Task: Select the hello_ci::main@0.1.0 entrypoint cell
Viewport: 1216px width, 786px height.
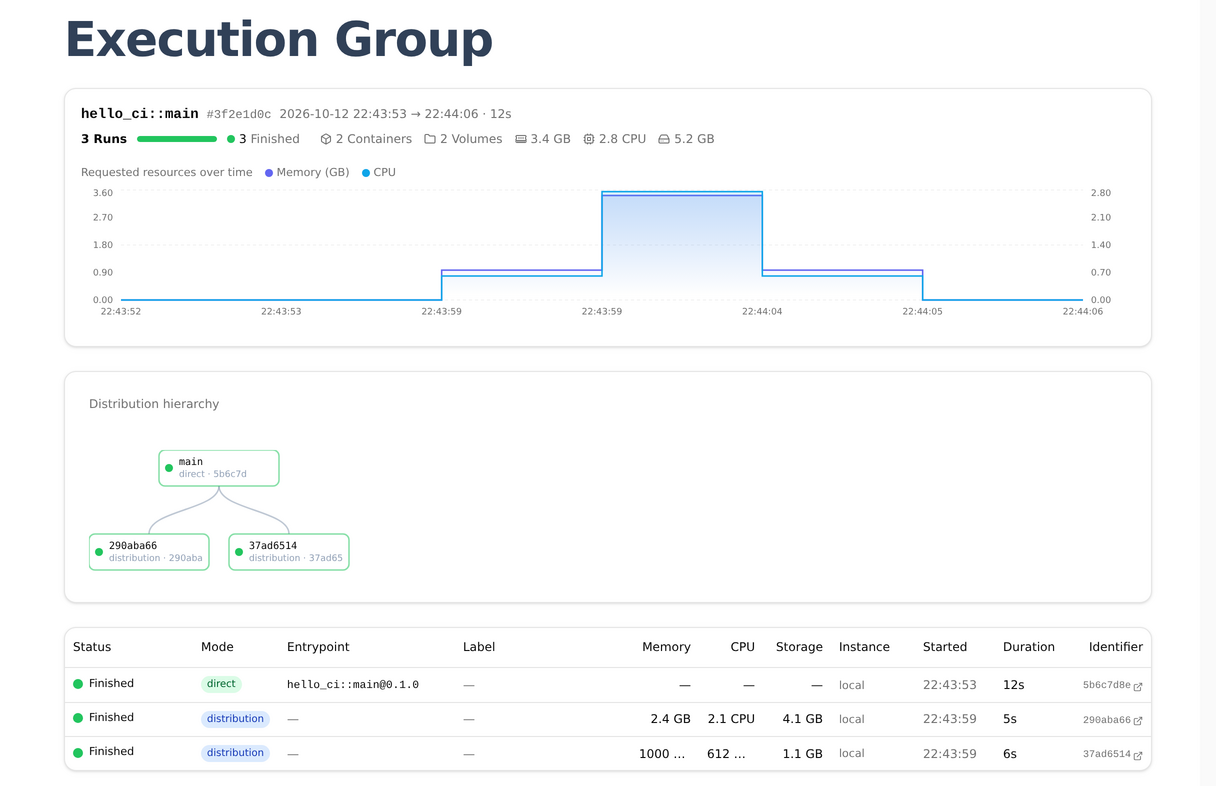Action: (353, 685)
